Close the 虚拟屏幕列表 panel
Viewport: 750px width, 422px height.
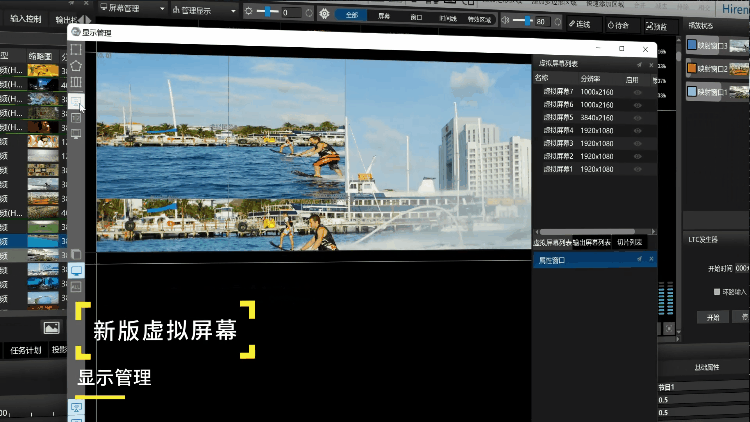[651, 65]
